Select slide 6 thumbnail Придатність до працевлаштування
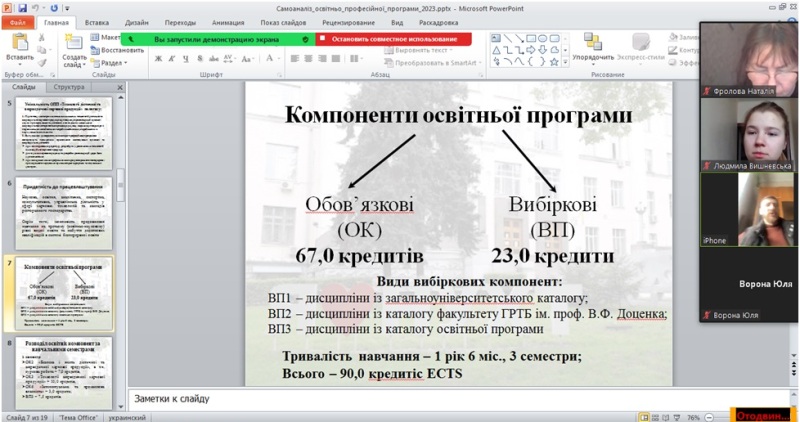 click(x=64, y=213)
